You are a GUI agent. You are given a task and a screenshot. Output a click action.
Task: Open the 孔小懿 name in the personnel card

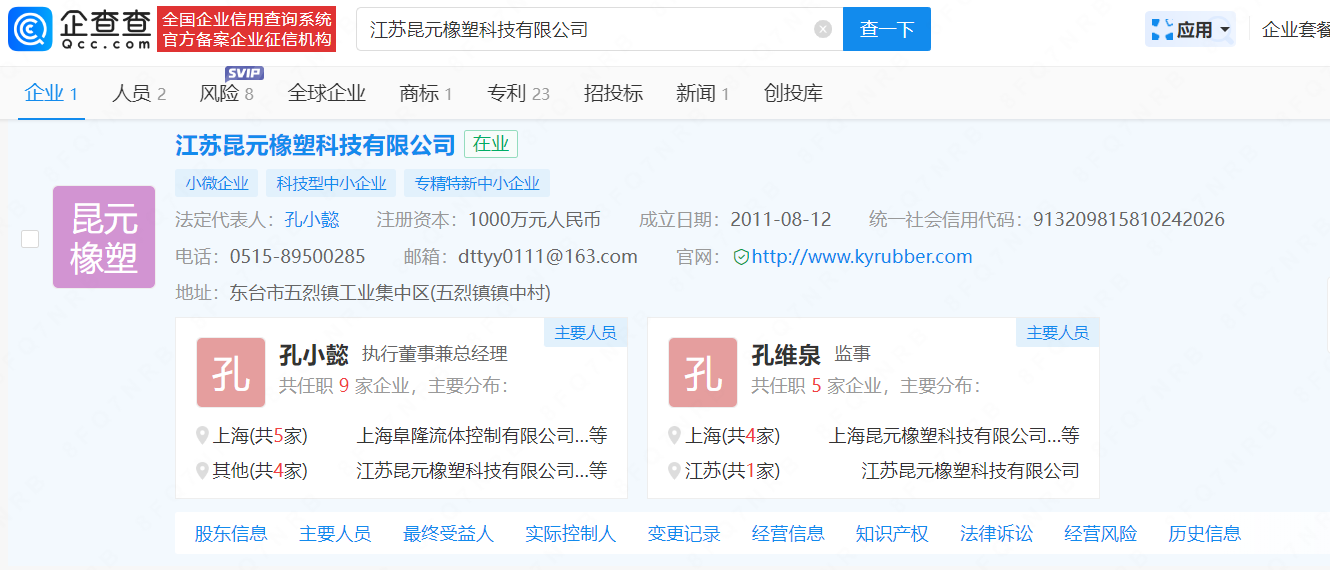click(314, 354)
